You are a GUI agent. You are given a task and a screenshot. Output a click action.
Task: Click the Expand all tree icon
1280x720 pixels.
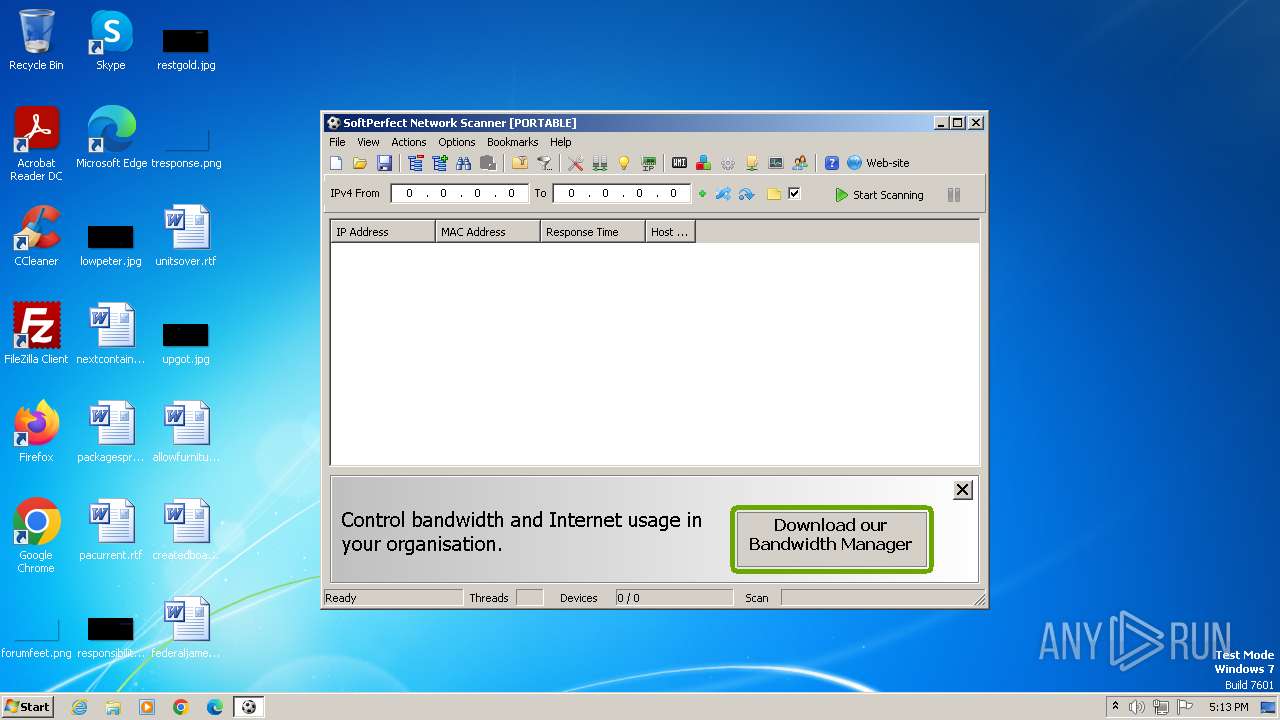click(440, 163)
